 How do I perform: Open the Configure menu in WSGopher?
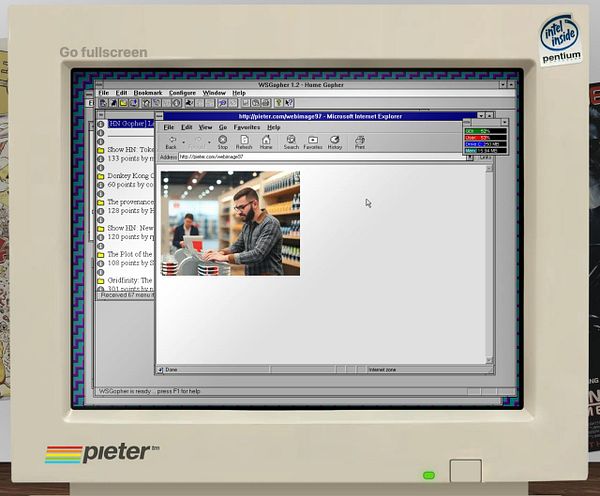(x=183, y=93)
